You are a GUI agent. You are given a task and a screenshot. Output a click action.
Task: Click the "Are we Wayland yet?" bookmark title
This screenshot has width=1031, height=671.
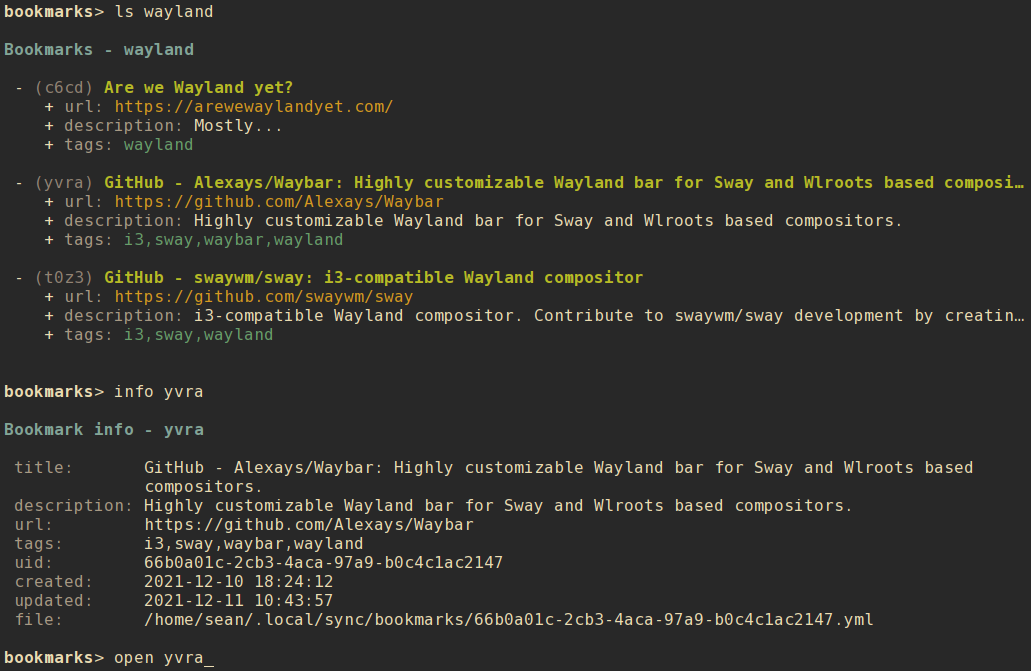[x=198, y=88]
